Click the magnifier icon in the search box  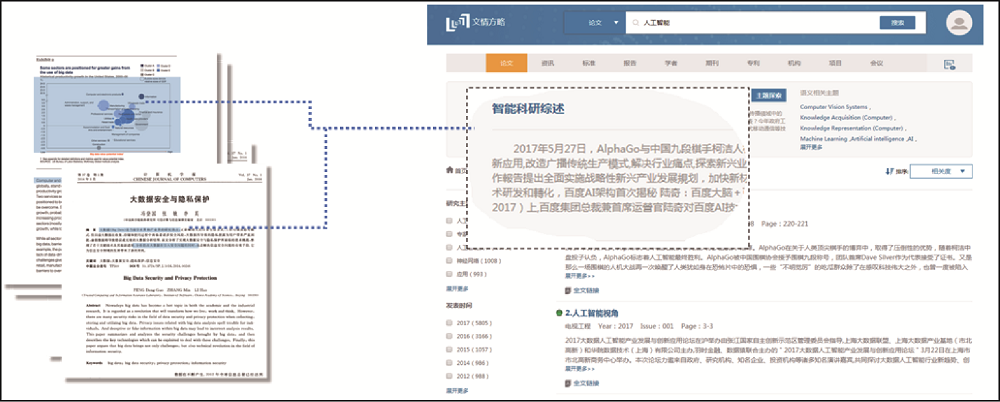(x=635, y=23)
